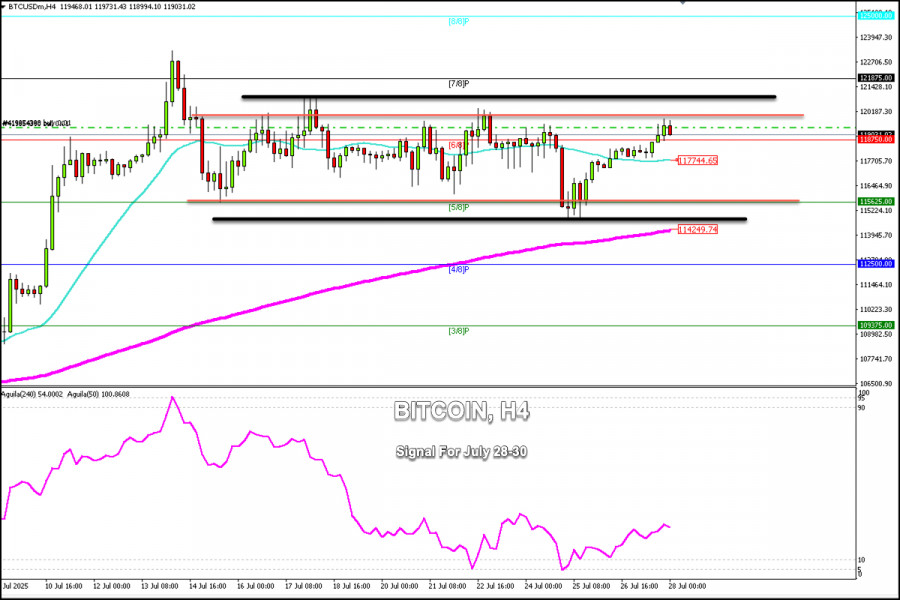The height and width of the screenshot is (600, 900).
Task: Click the [3/8]P Murray level label
Action: pyautogui.click(x=459, y=331)
